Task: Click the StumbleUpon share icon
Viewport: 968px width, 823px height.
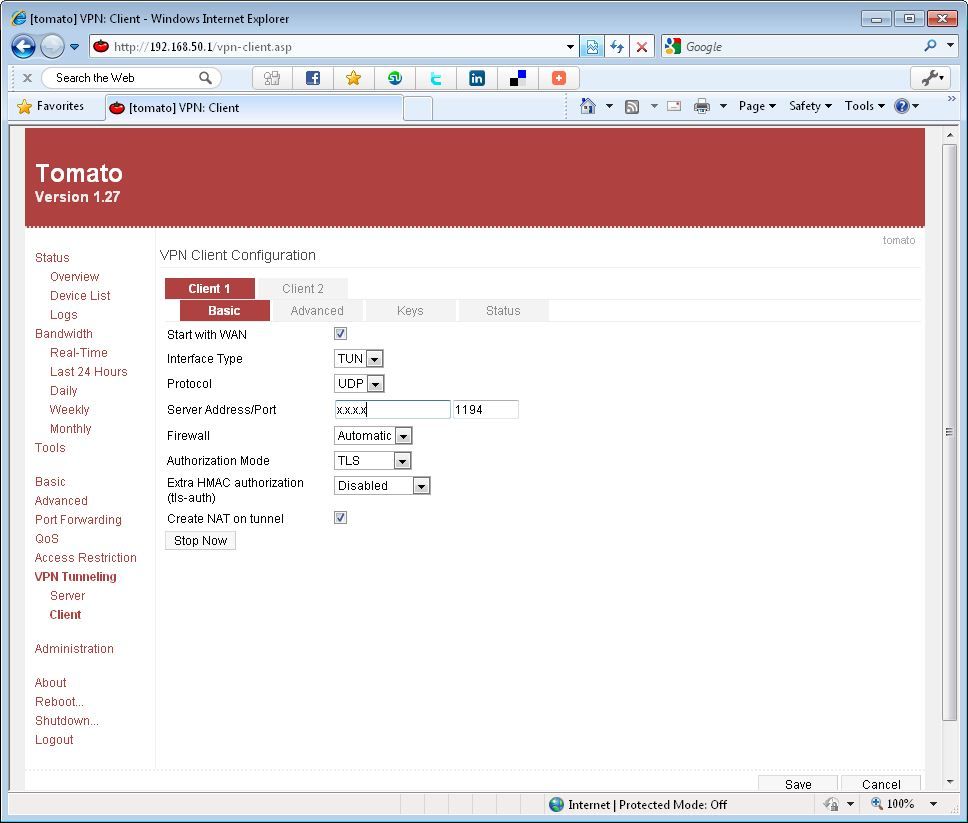Action: point(394,77)
